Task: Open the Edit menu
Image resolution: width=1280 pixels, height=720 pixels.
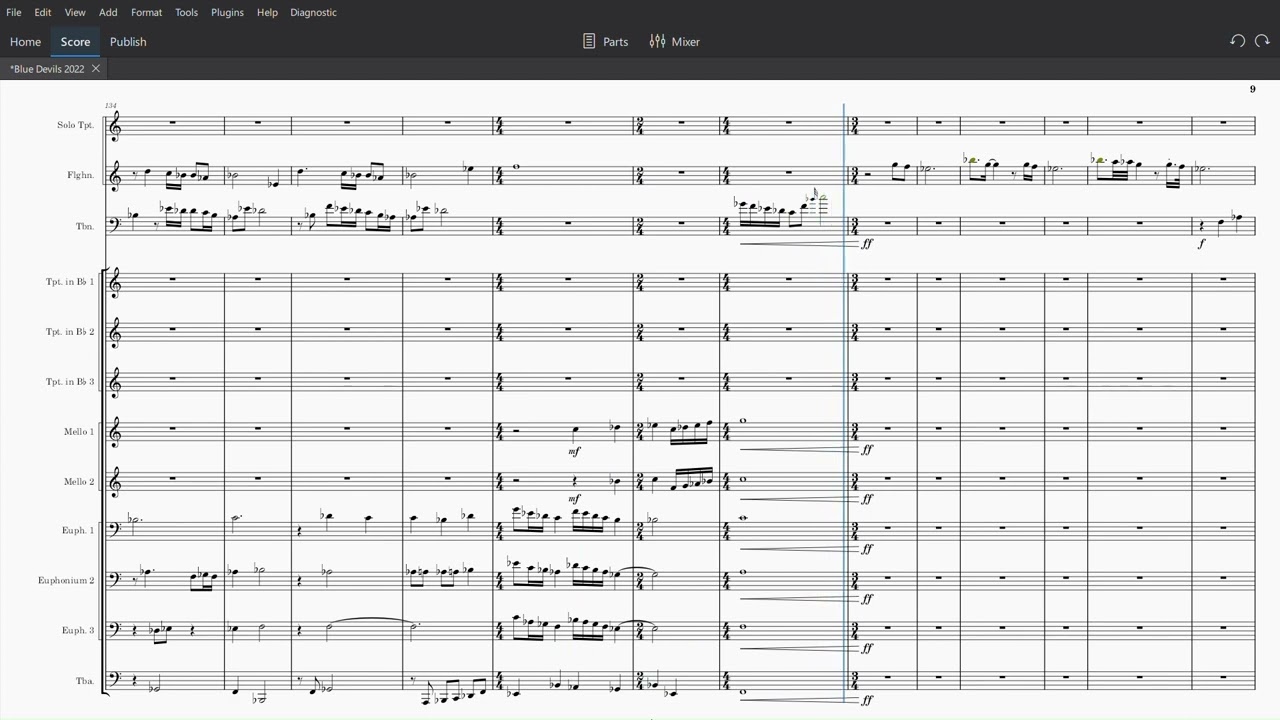Action: point(43,12)
